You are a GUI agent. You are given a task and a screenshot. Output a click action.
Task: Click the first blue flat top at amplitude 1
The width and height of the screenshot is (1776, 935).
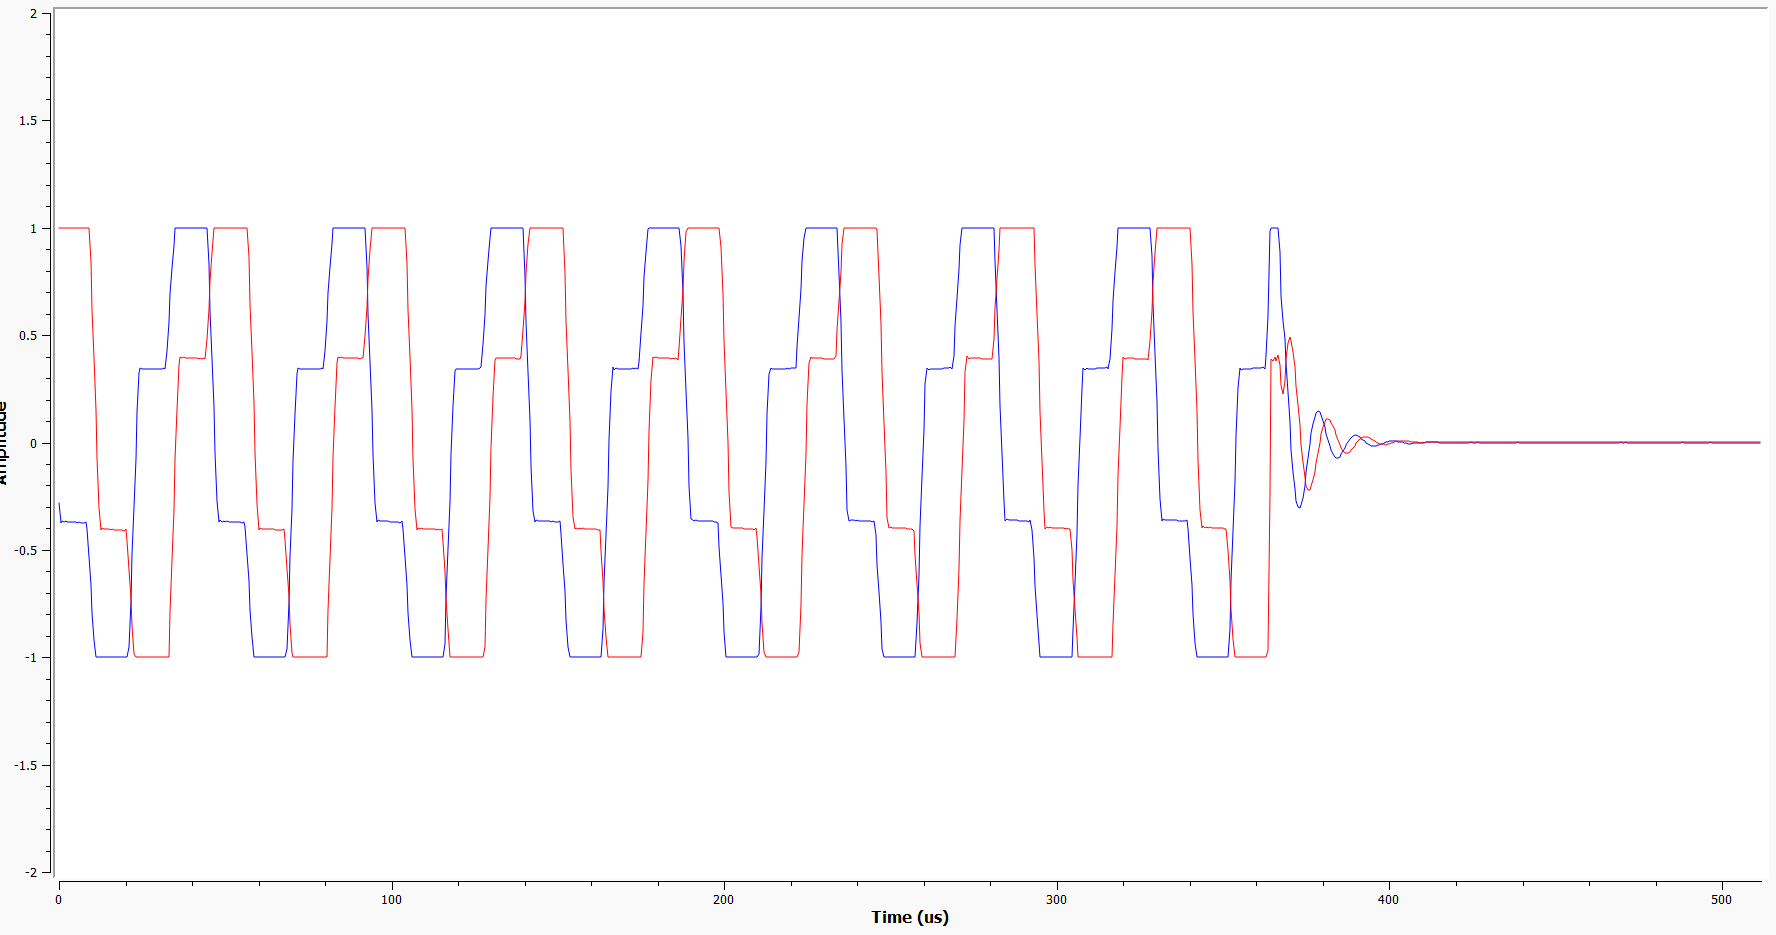[x=191, y=228]
